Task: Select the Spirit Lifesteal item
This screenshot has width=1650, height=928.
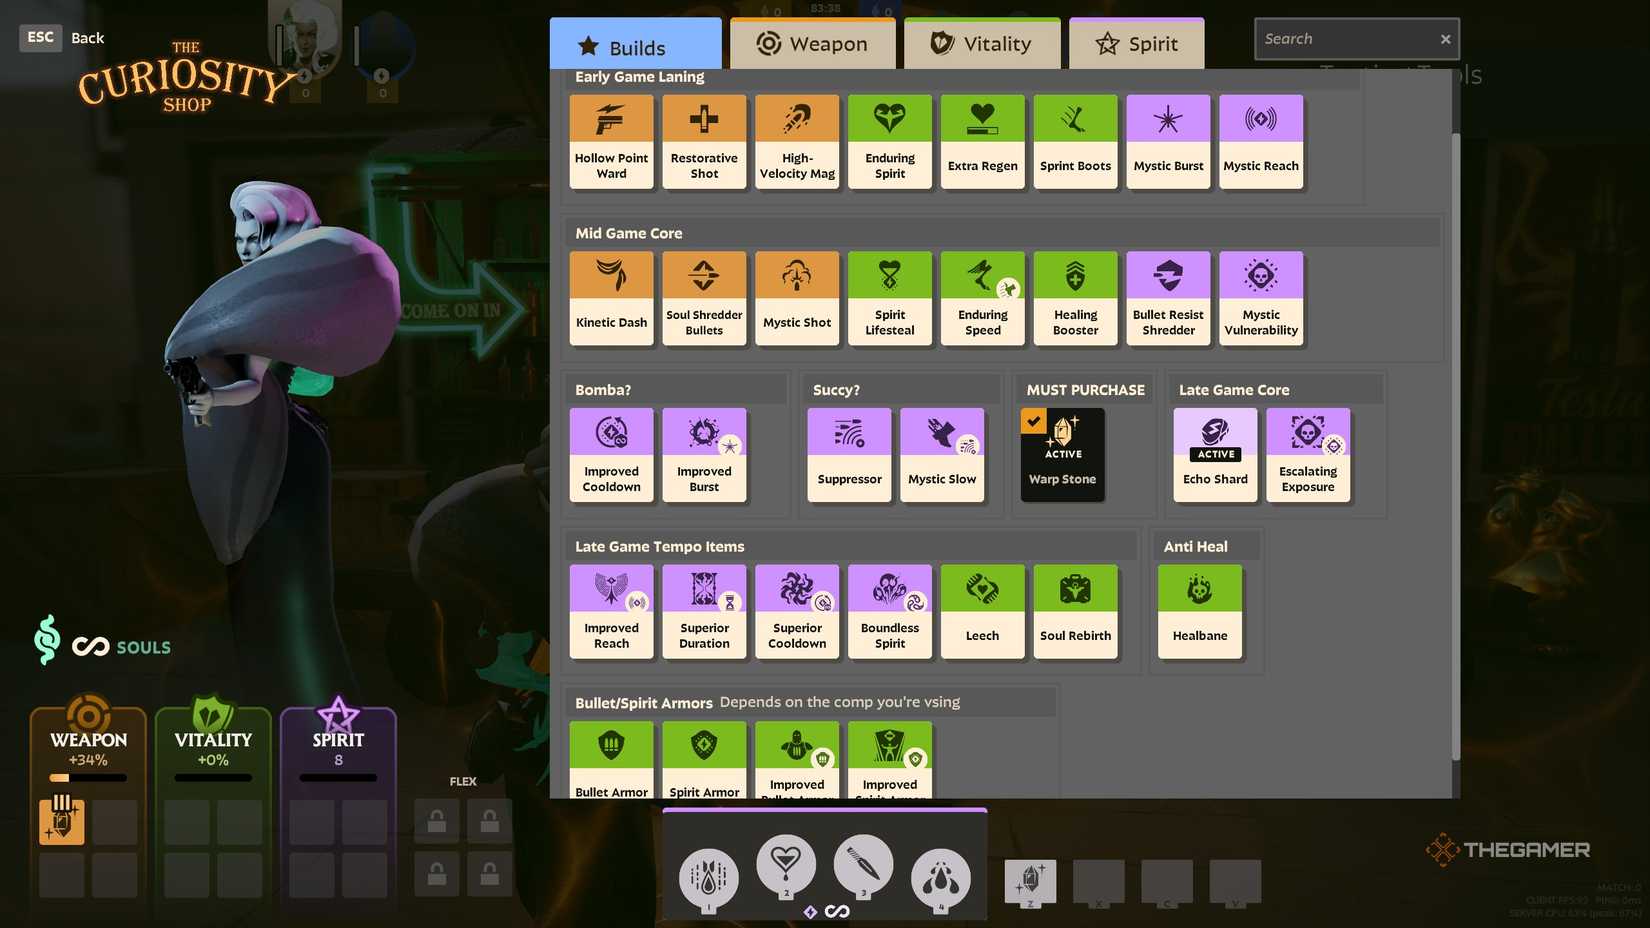Action: (889, 298)
